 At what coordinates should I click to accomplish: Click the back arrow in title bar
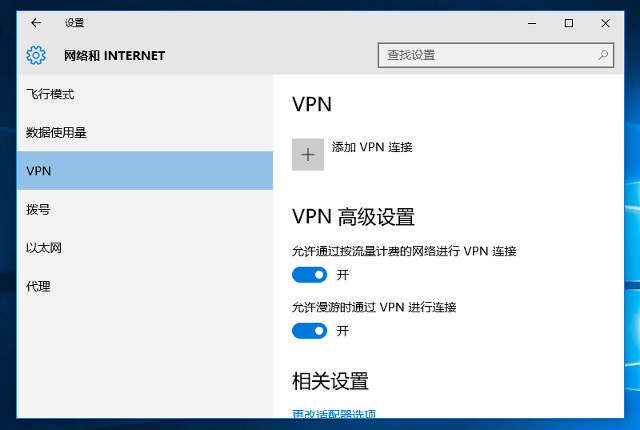click(x=36, y=23)
